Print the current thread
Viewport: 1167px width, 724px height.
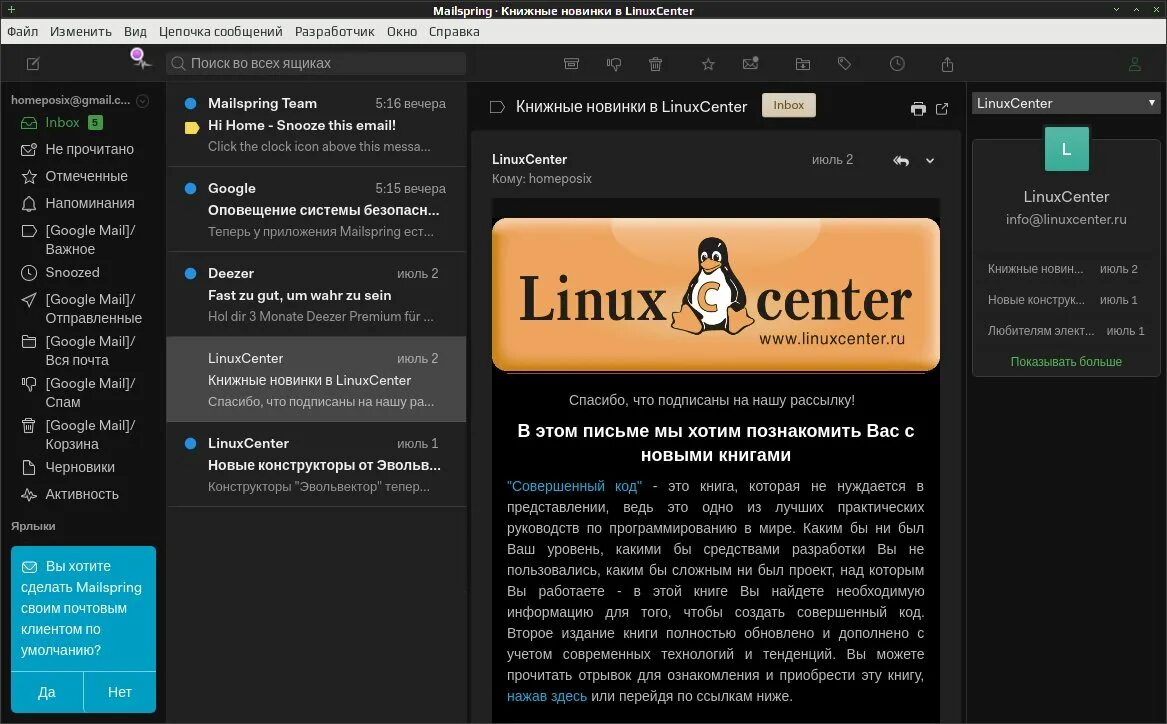coord(918,109)
